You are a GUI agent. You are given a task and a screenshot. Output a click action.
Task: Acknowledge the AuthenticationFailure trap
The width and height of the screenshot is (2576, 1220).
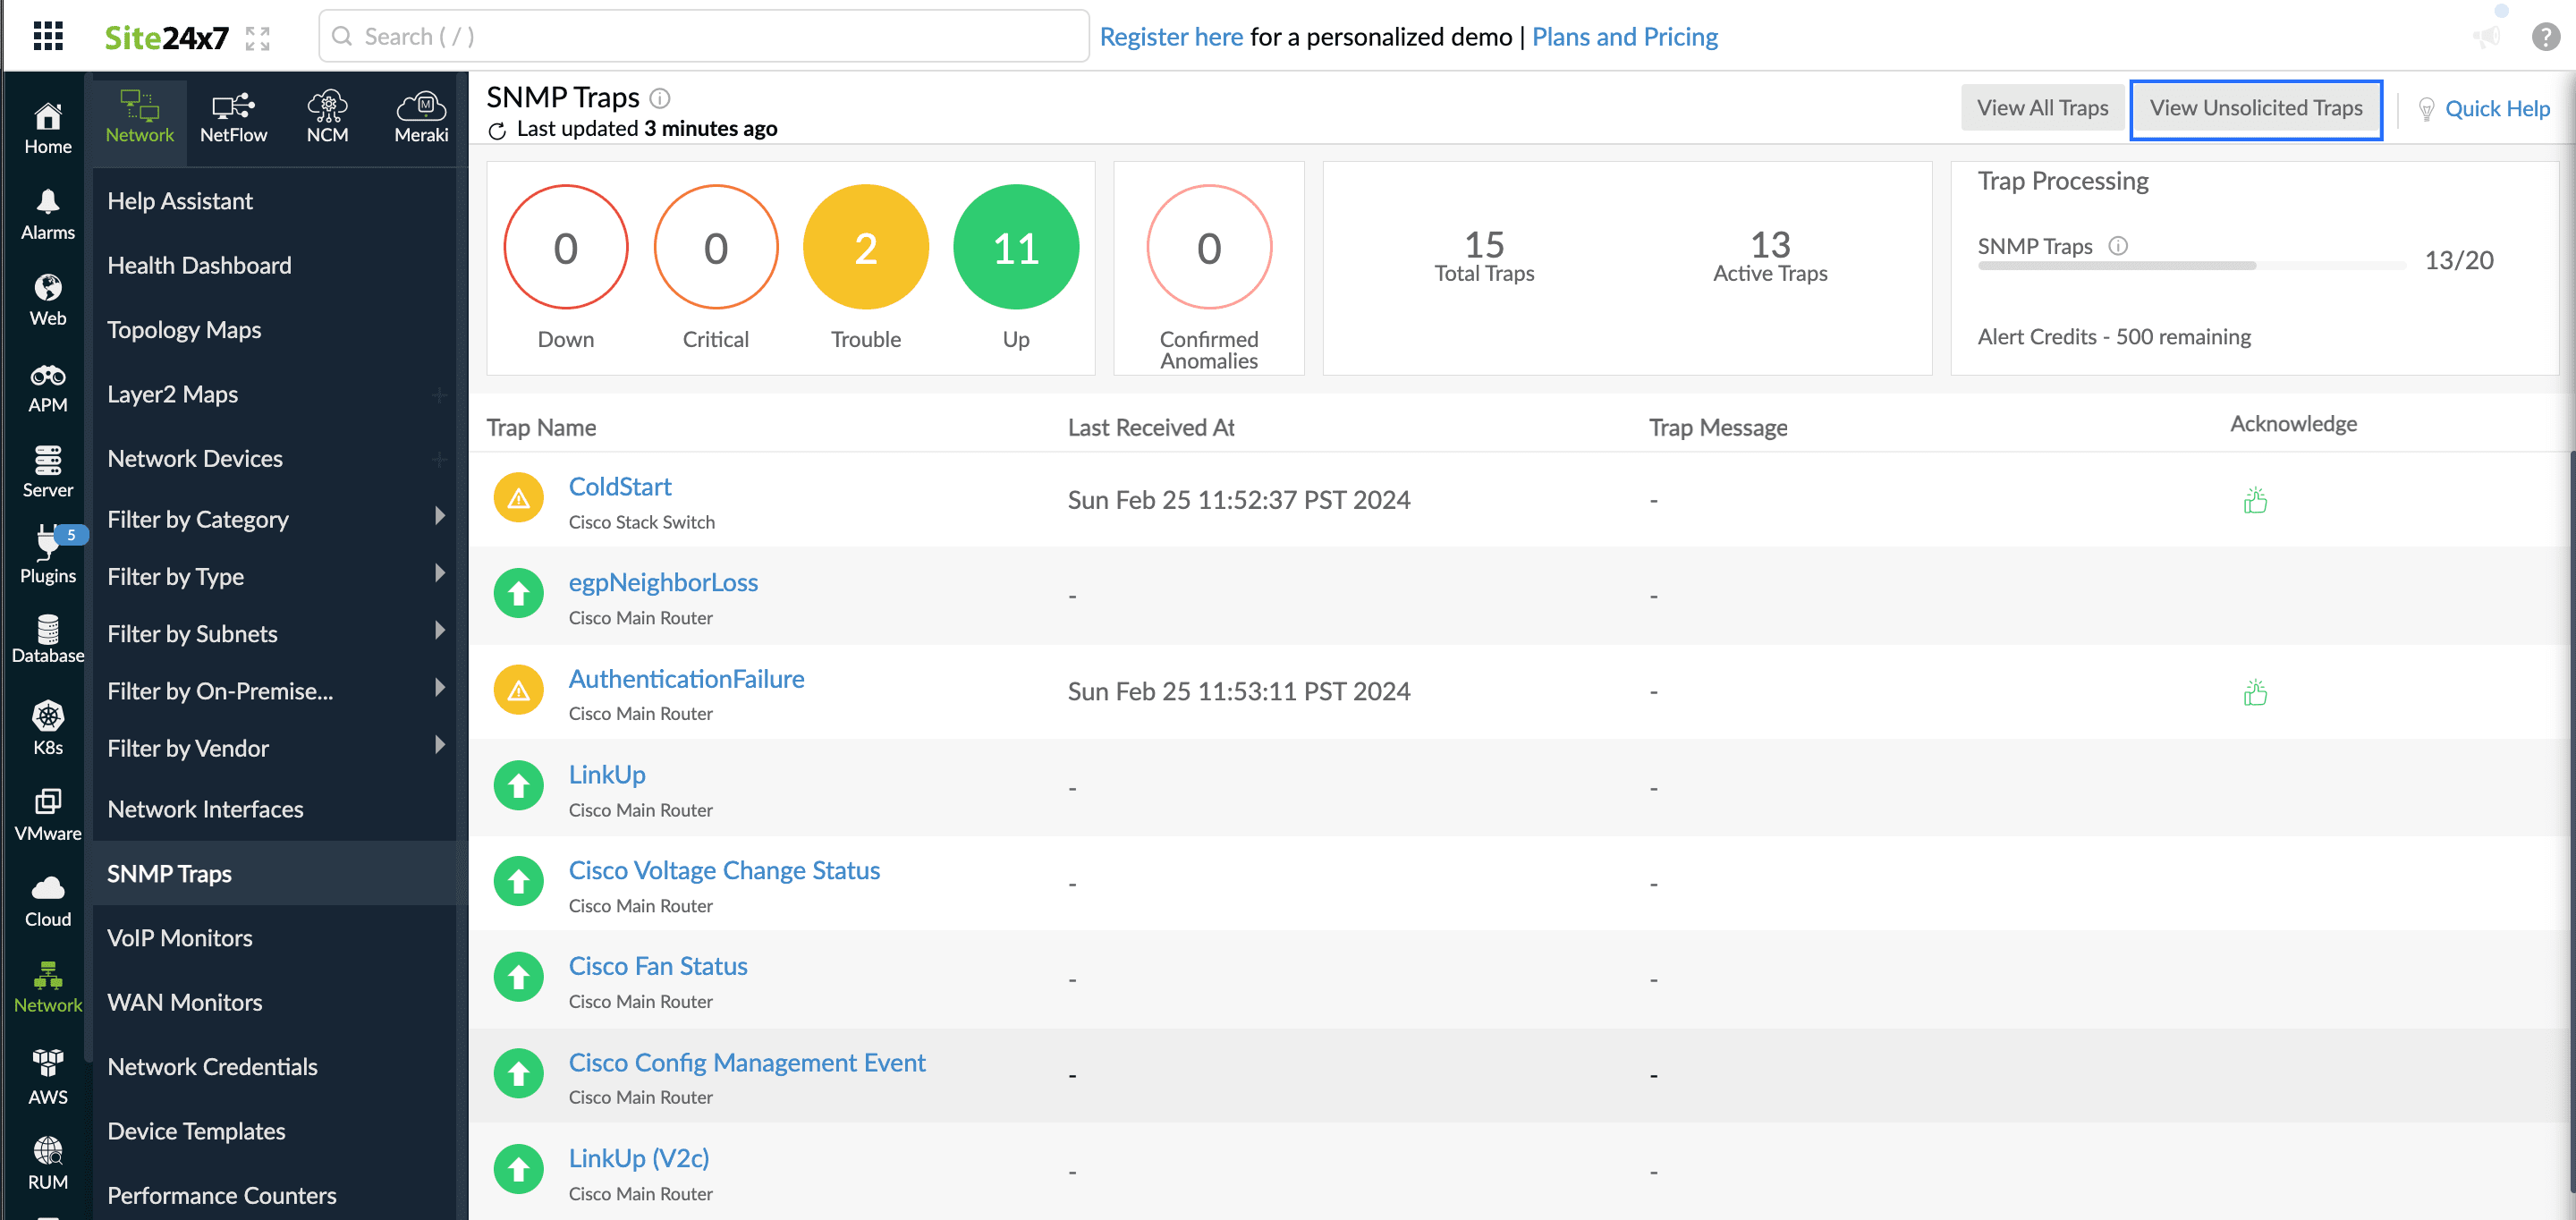[x=2255, y=692]
